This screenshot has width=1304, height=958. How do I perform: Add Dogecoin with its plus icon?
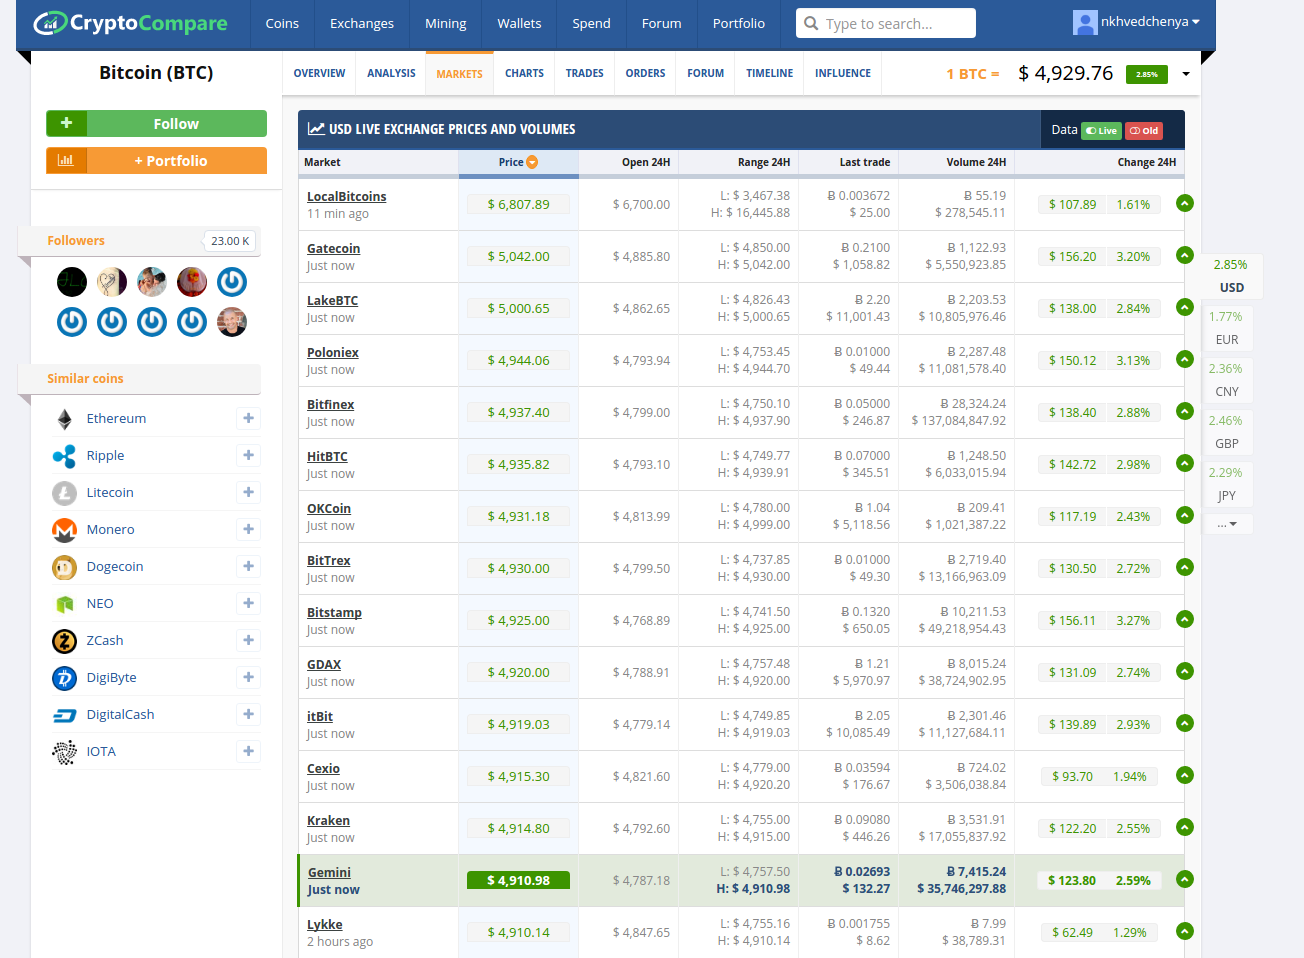[248, 566]
